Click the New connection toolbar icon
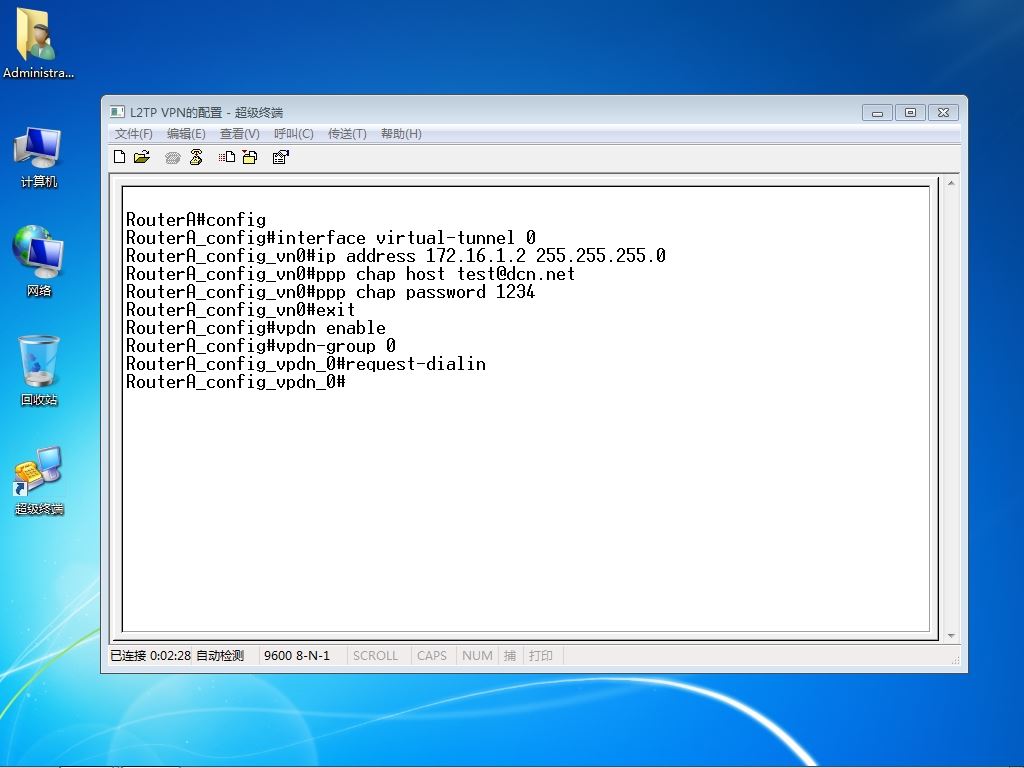Image resolution: width=1024 pixels, height=768 pixels. [x=119, y=157]
